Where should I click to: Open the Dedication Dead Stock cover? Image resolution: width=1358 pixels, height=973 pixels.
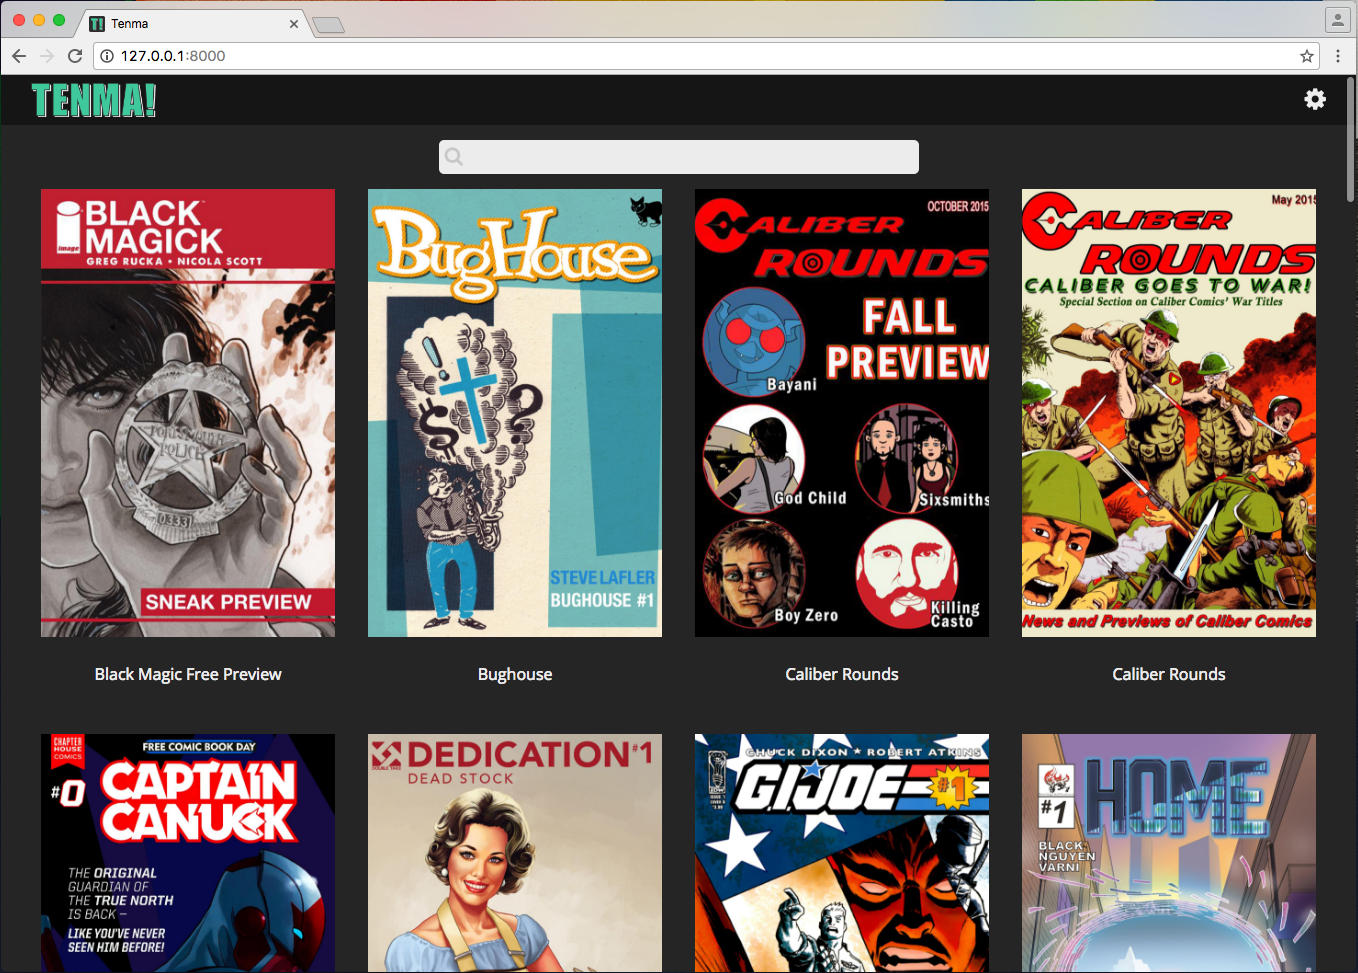click(x=515, y=853)
